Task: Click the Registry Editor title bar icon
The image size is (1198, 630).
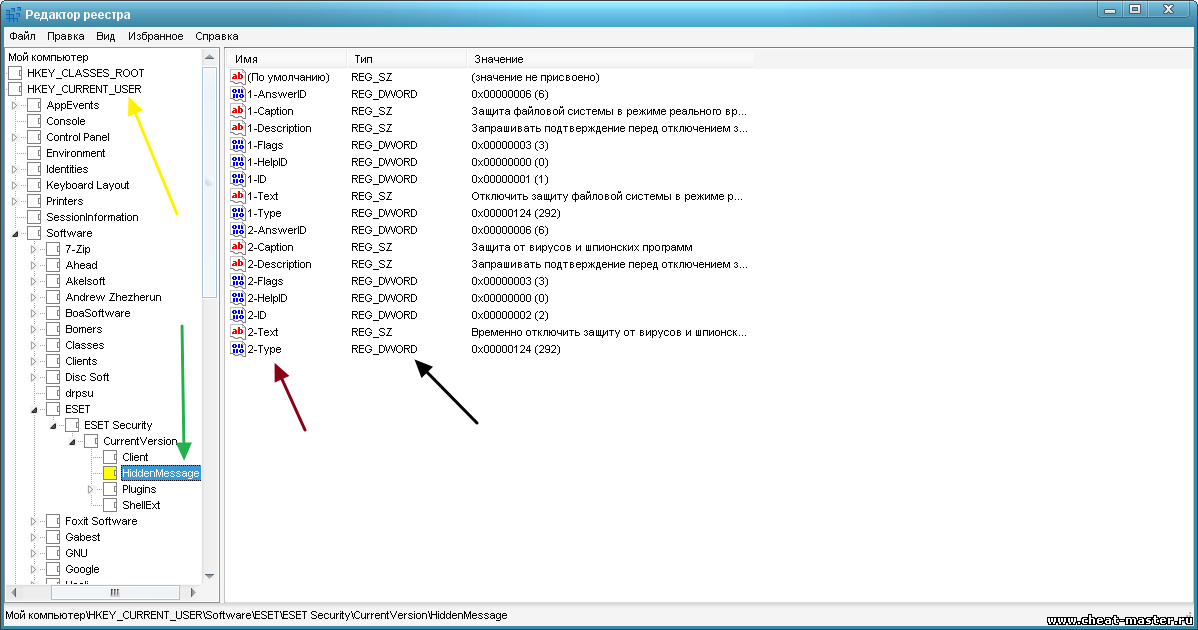Action: (x=13, y=15)
